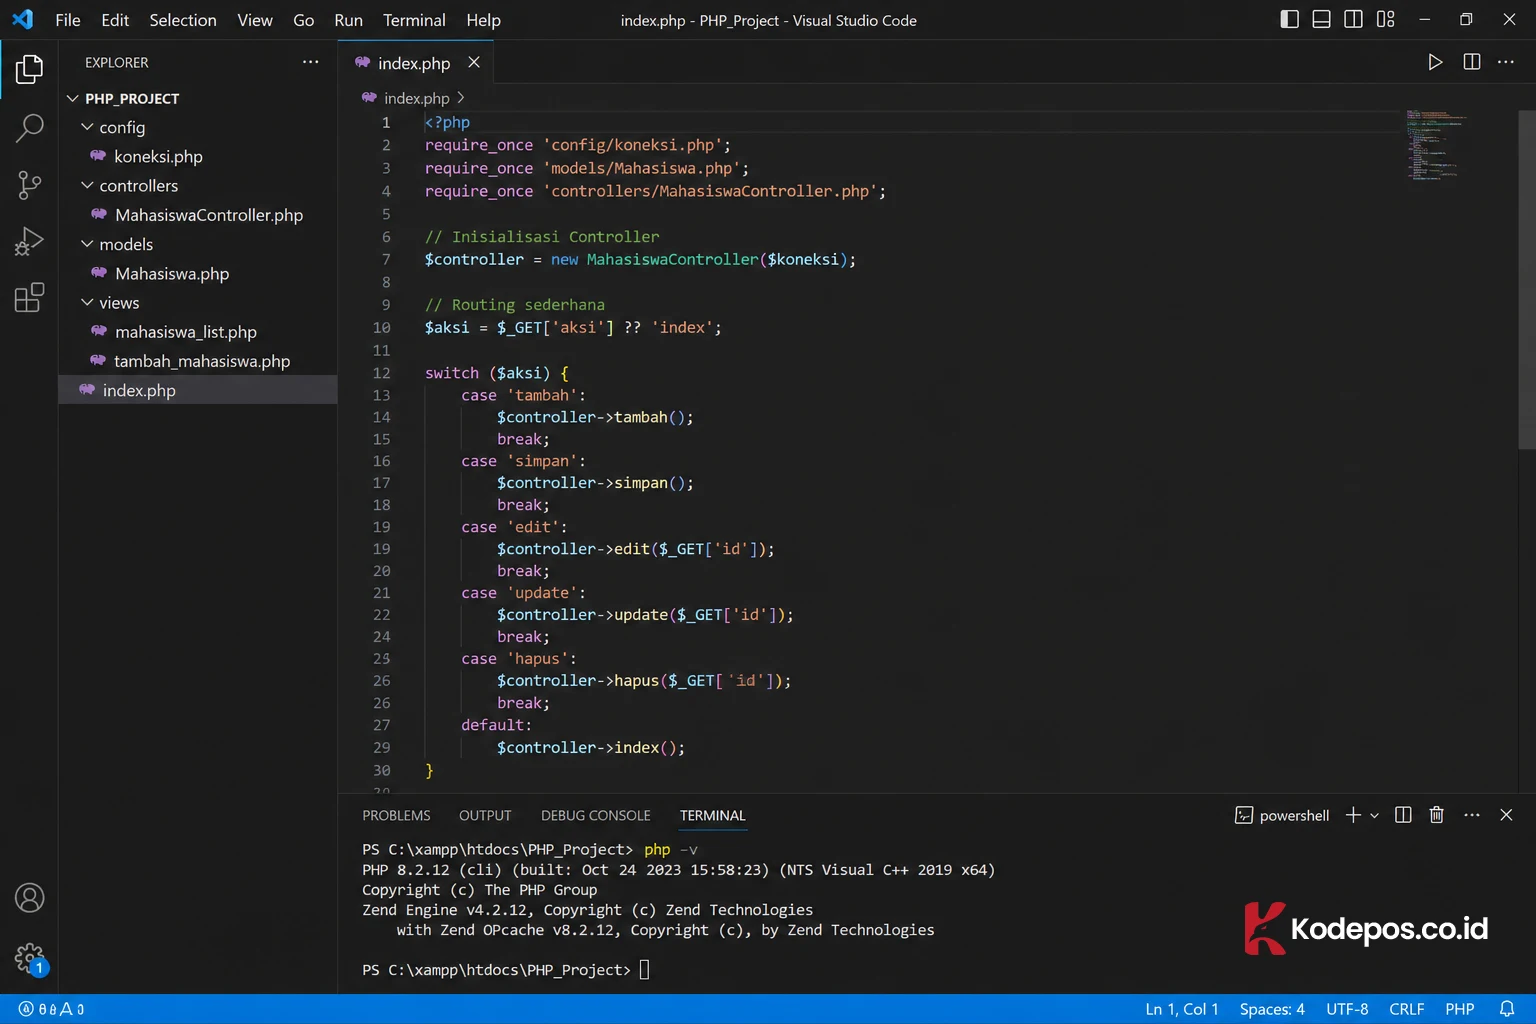The image size is (1536, 1024).
Task: Split the editor to the right
Action: tap(1471, 62)
